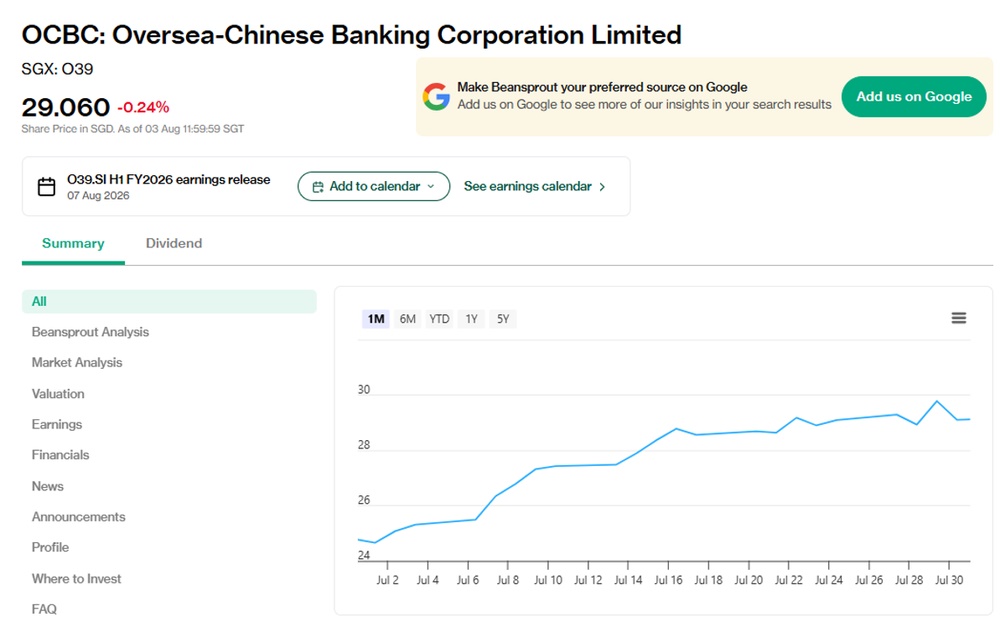Click the Add us on Google button

[913, 96]
